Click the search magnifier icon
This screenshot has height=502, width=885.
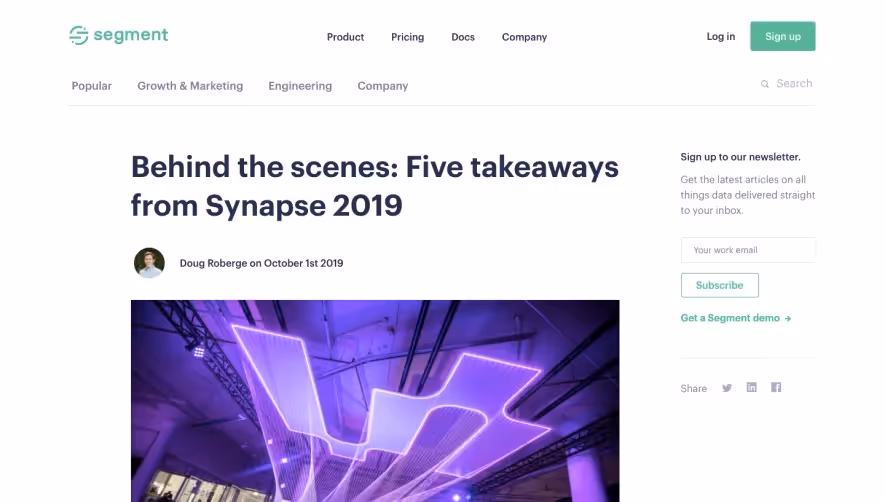point(765,84)
